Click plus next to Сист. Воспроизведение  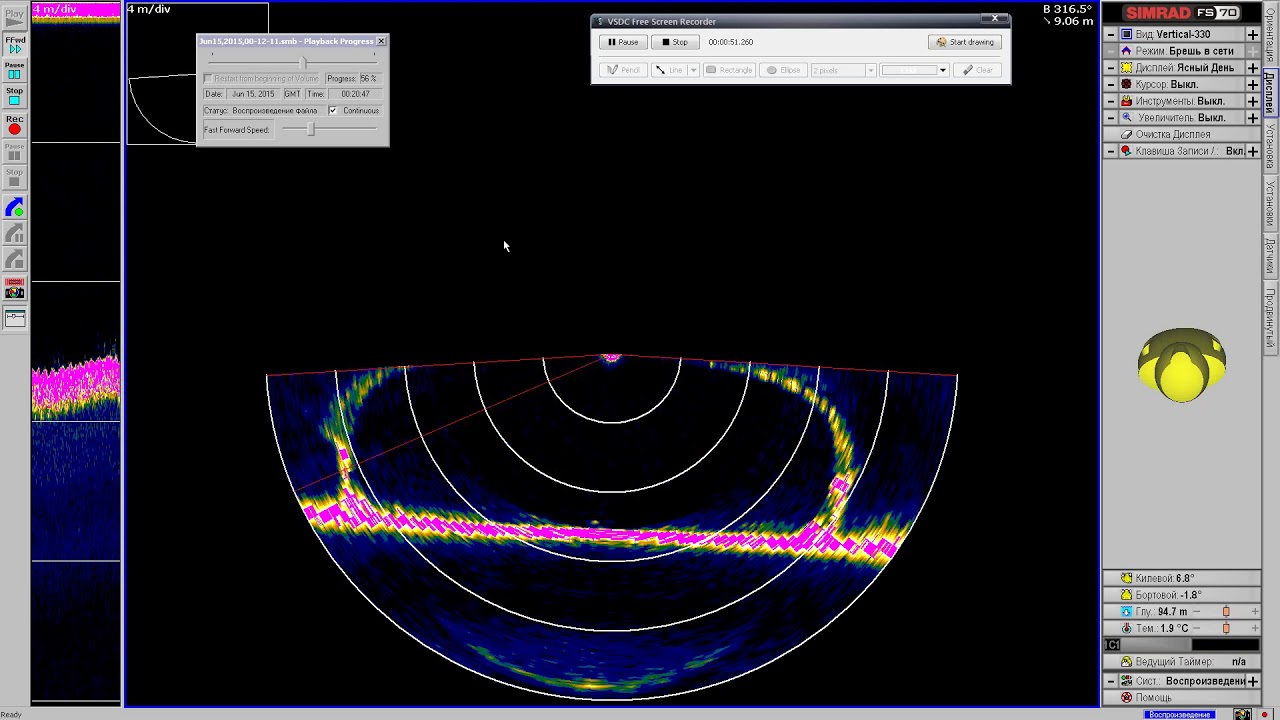point(1252,681)
